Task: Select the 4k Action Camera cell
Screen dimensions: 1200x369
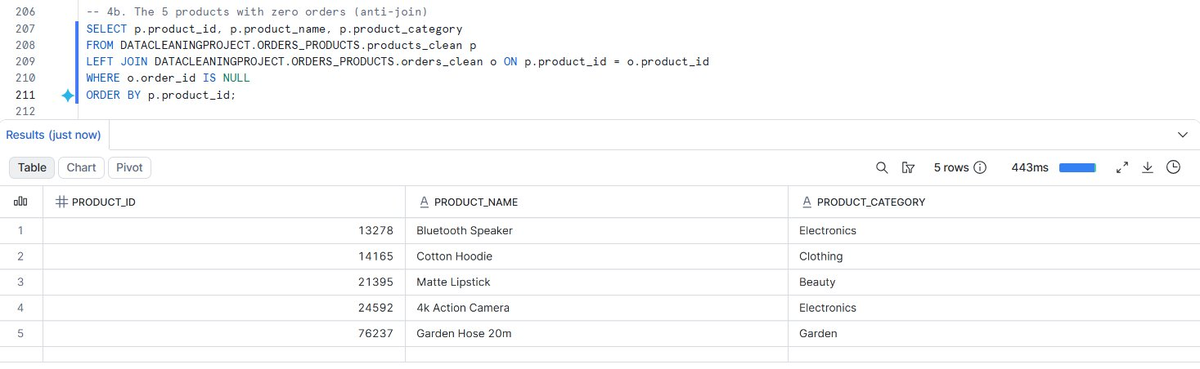Action: point(596,308)
